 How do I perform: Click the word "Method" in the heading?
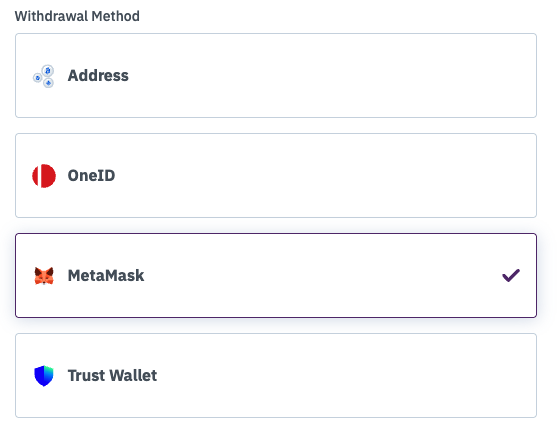(x=116, y=16)
